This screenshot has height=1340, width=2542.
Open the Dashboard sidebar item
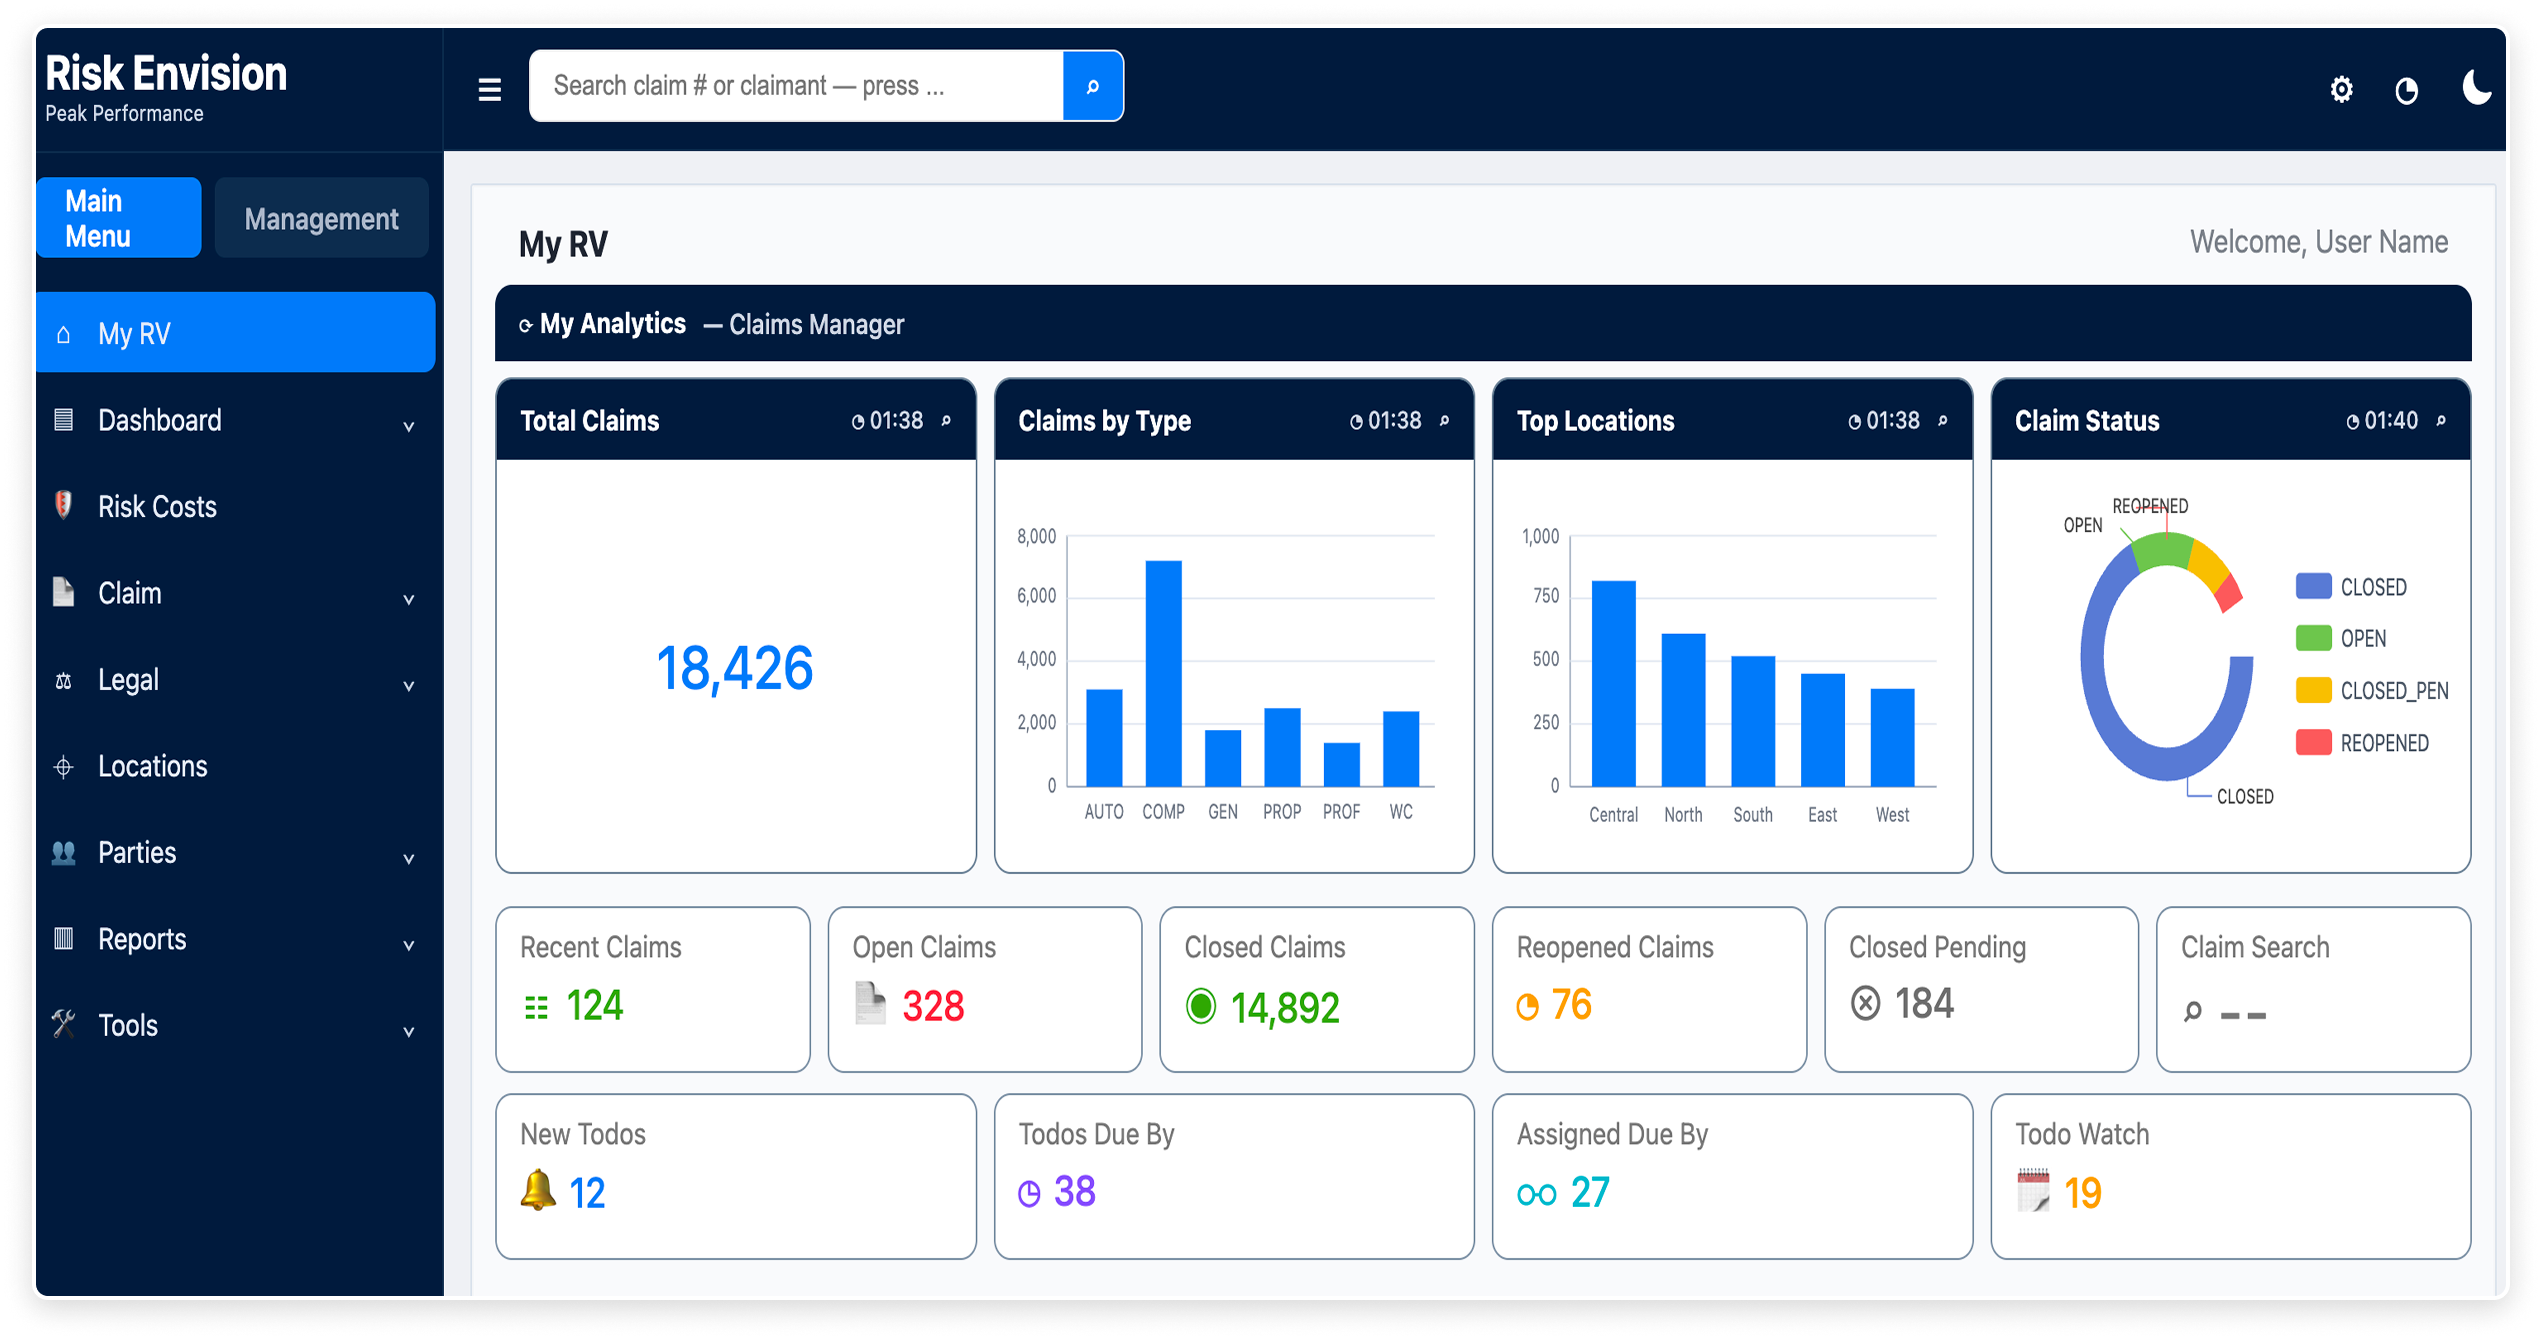click(235, 420)
